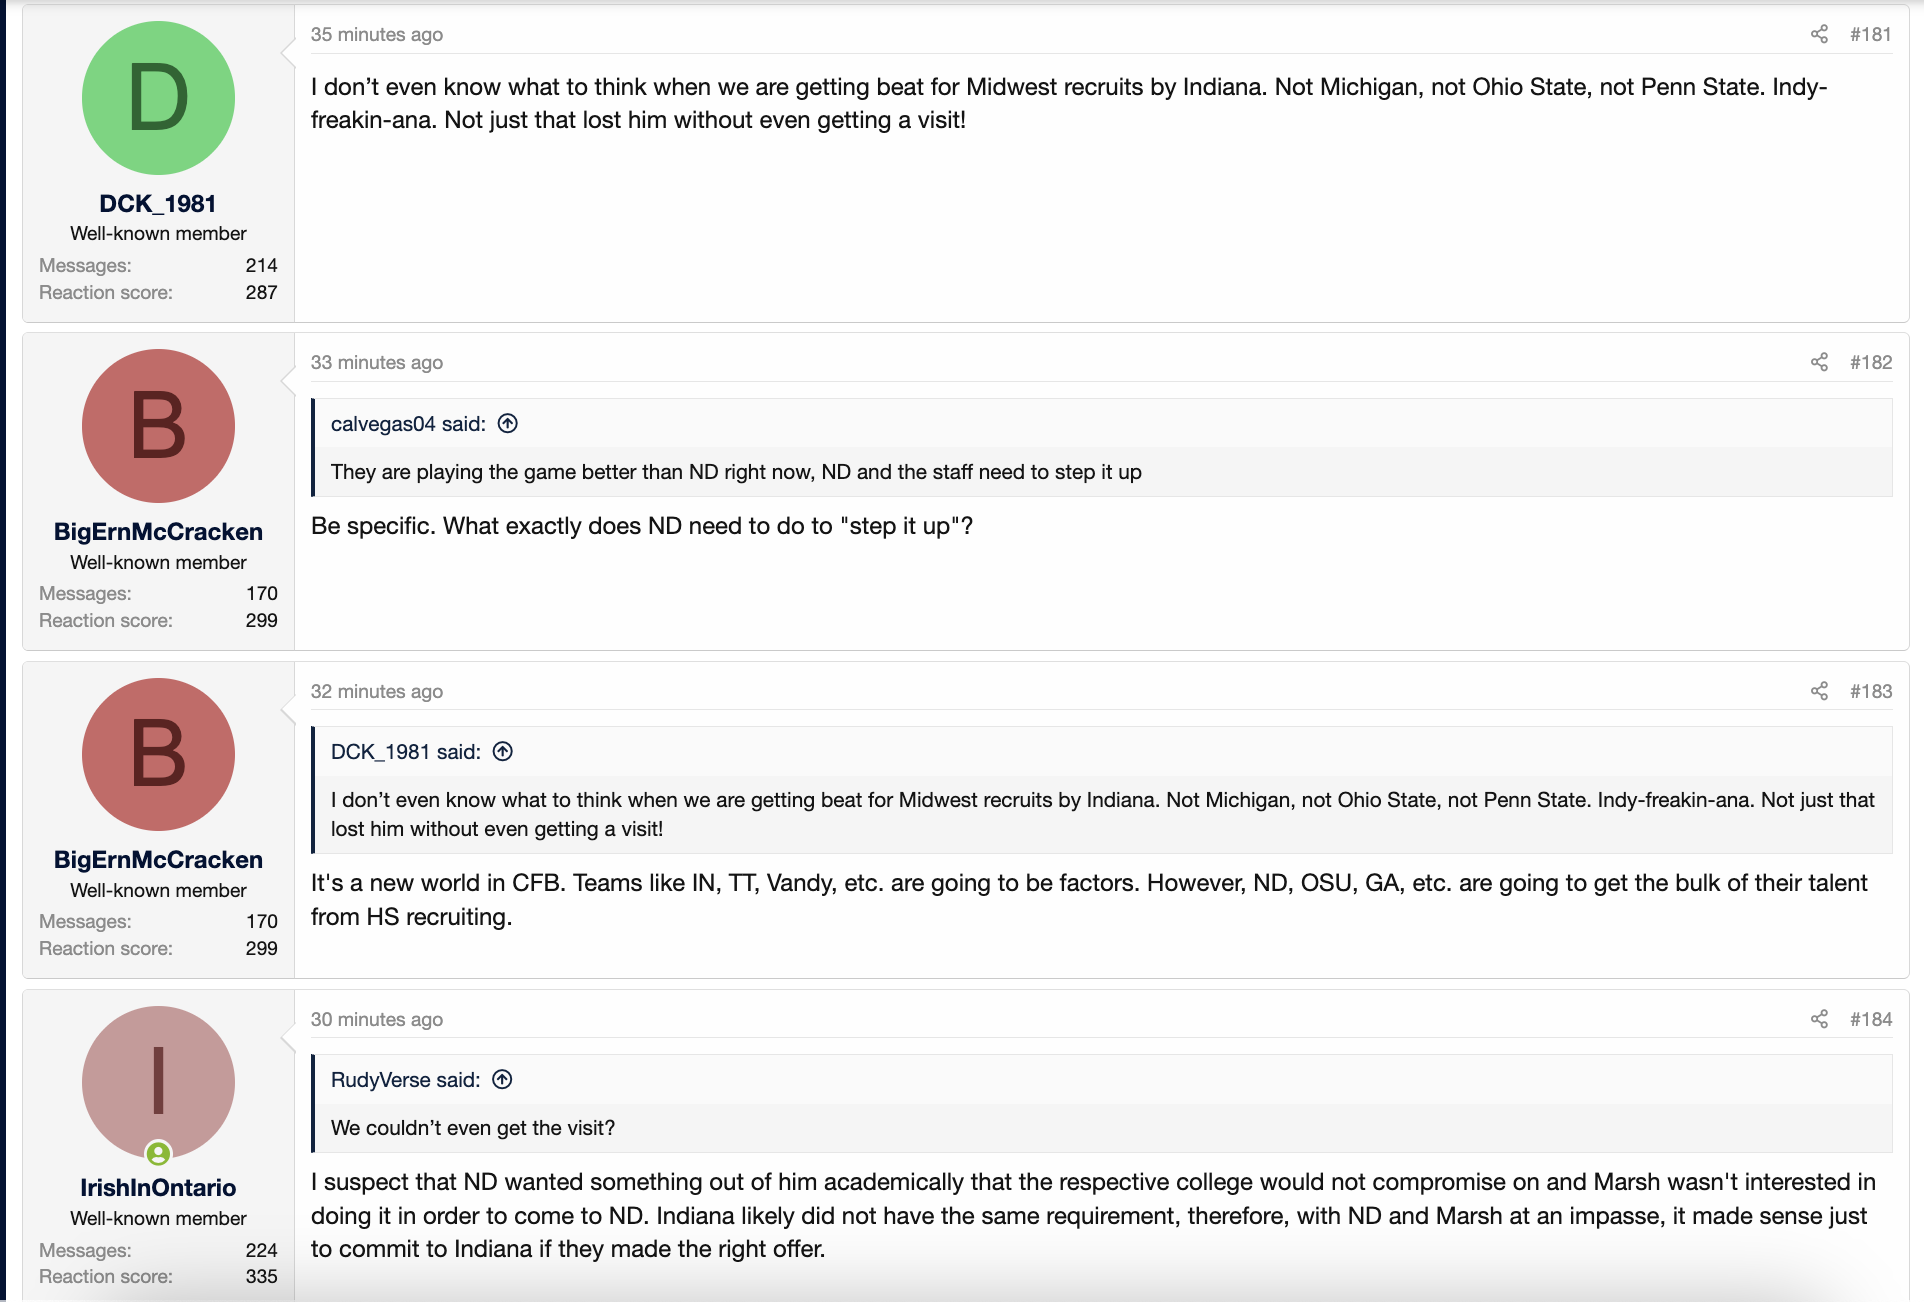Click share icon on post #183

(1819, 691)
